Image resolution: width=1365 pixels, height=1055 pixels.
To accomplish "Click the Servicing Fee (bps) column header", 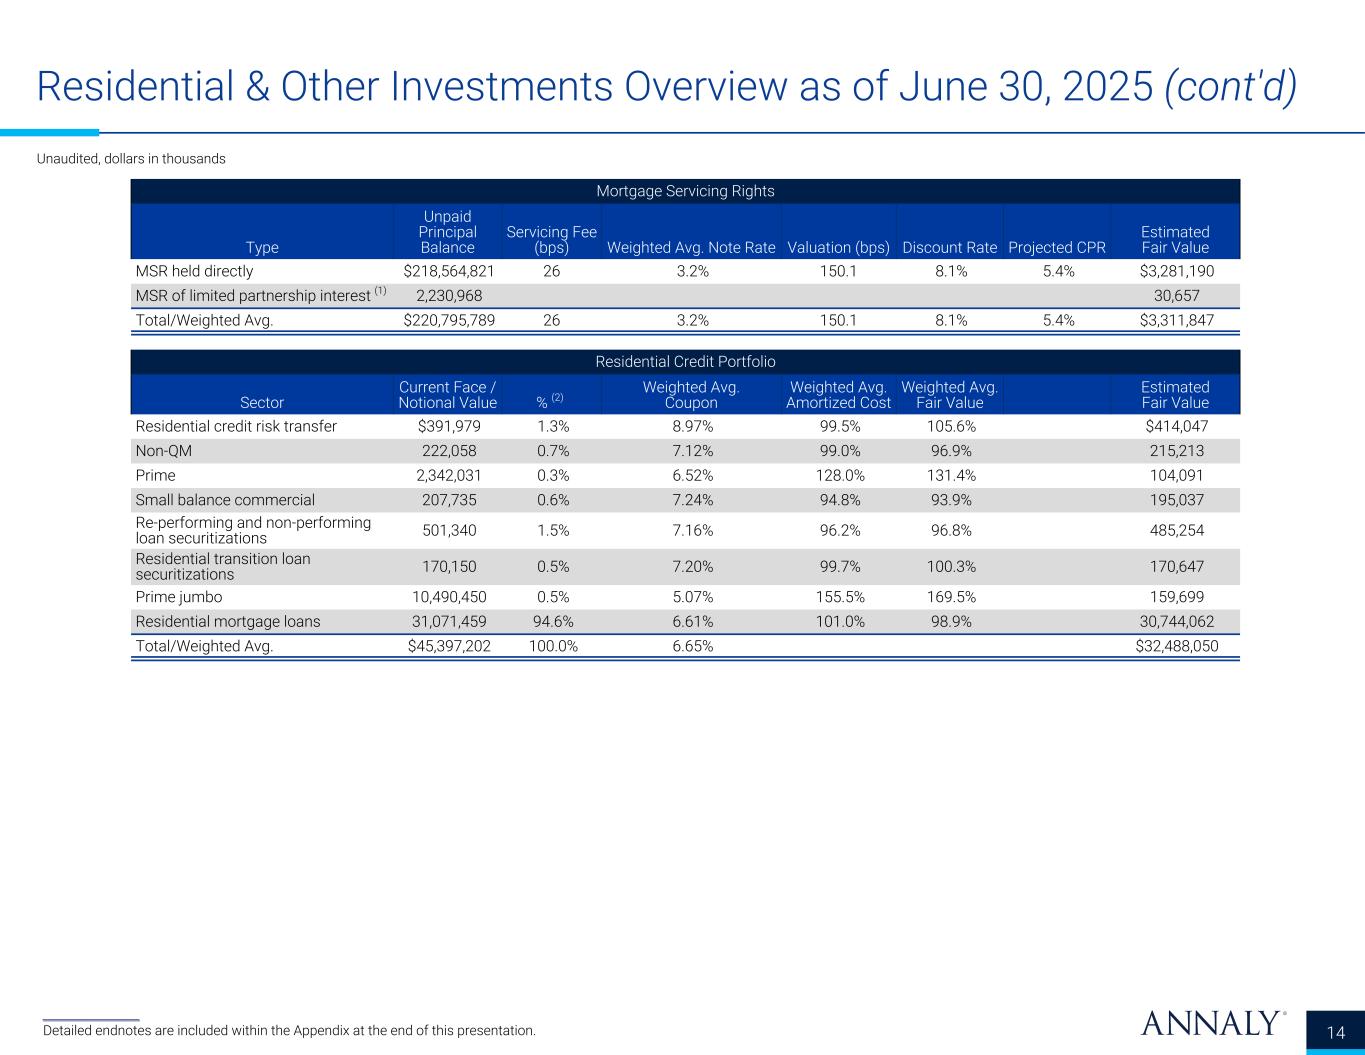I will coord(551,240).
